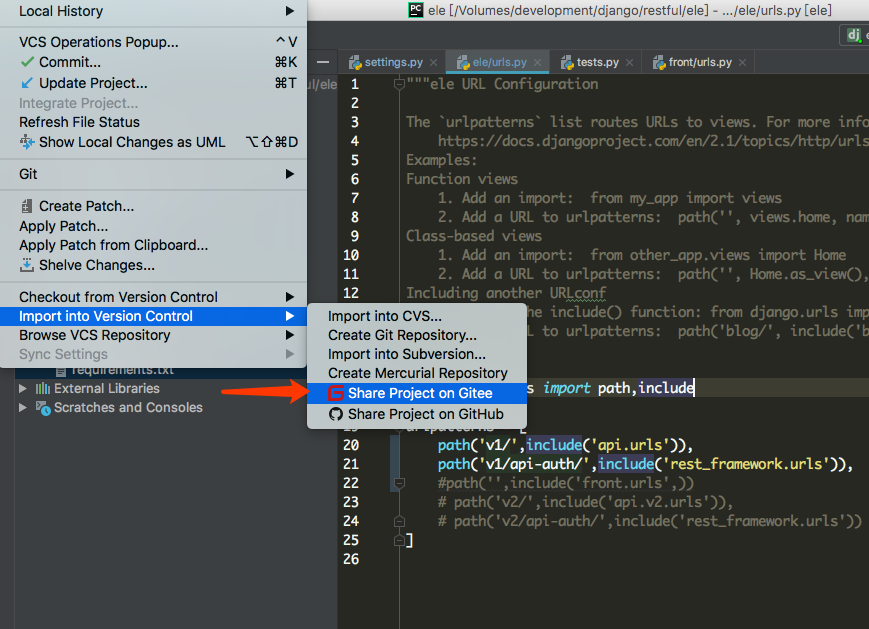Select Import into Version Control menu item

[154, 316]
